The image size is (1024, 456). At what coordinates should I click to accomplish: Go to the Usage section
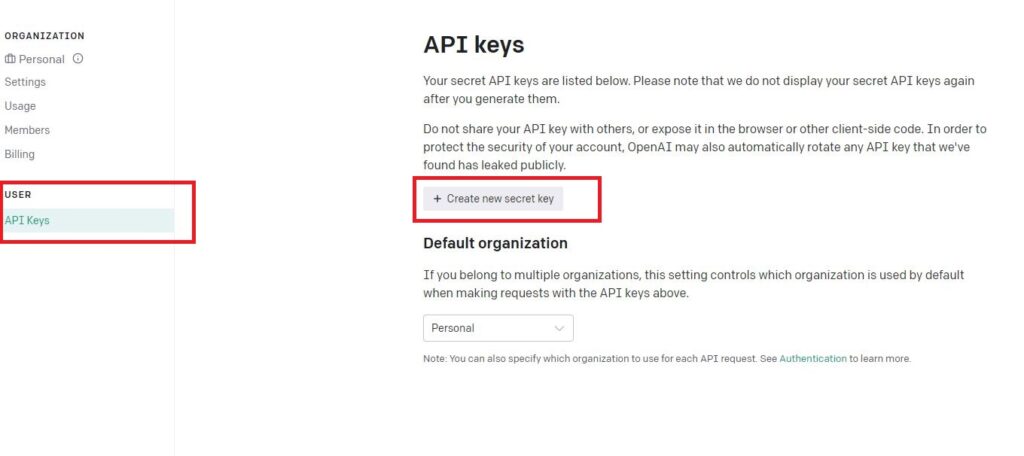[20, 106]
